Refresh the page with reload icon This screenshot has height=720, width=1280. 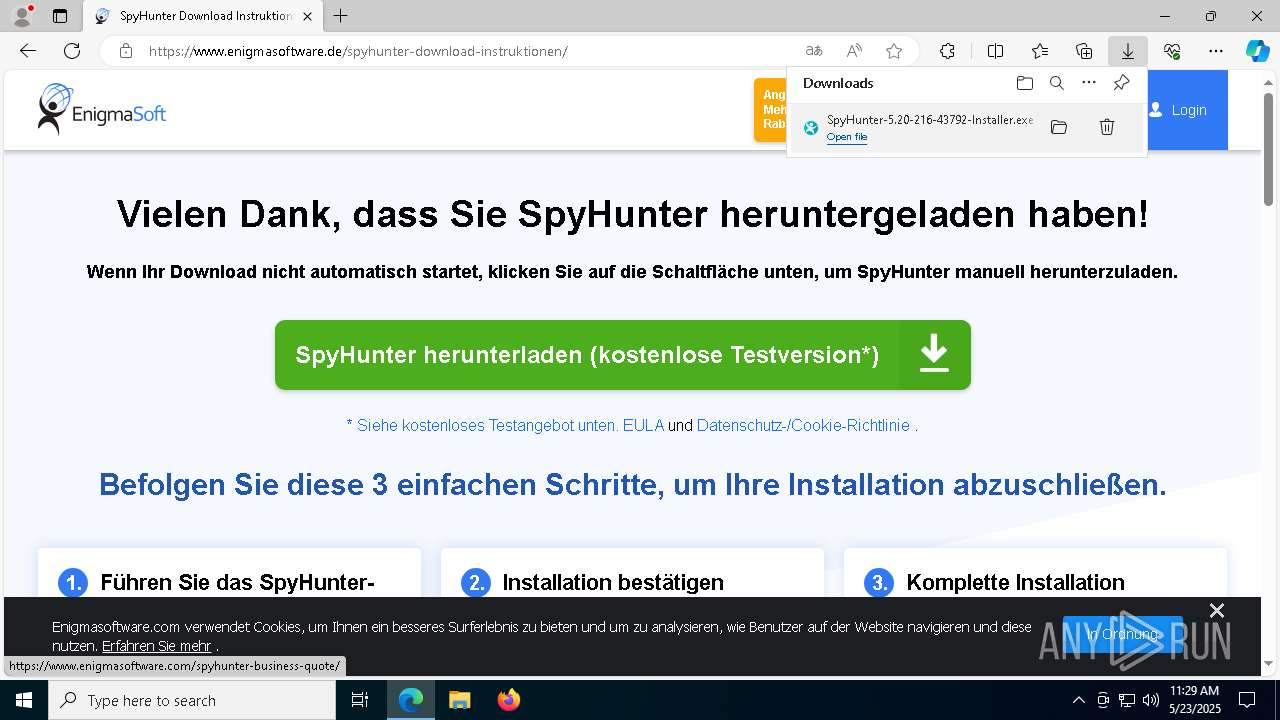(x=72, y=51)
